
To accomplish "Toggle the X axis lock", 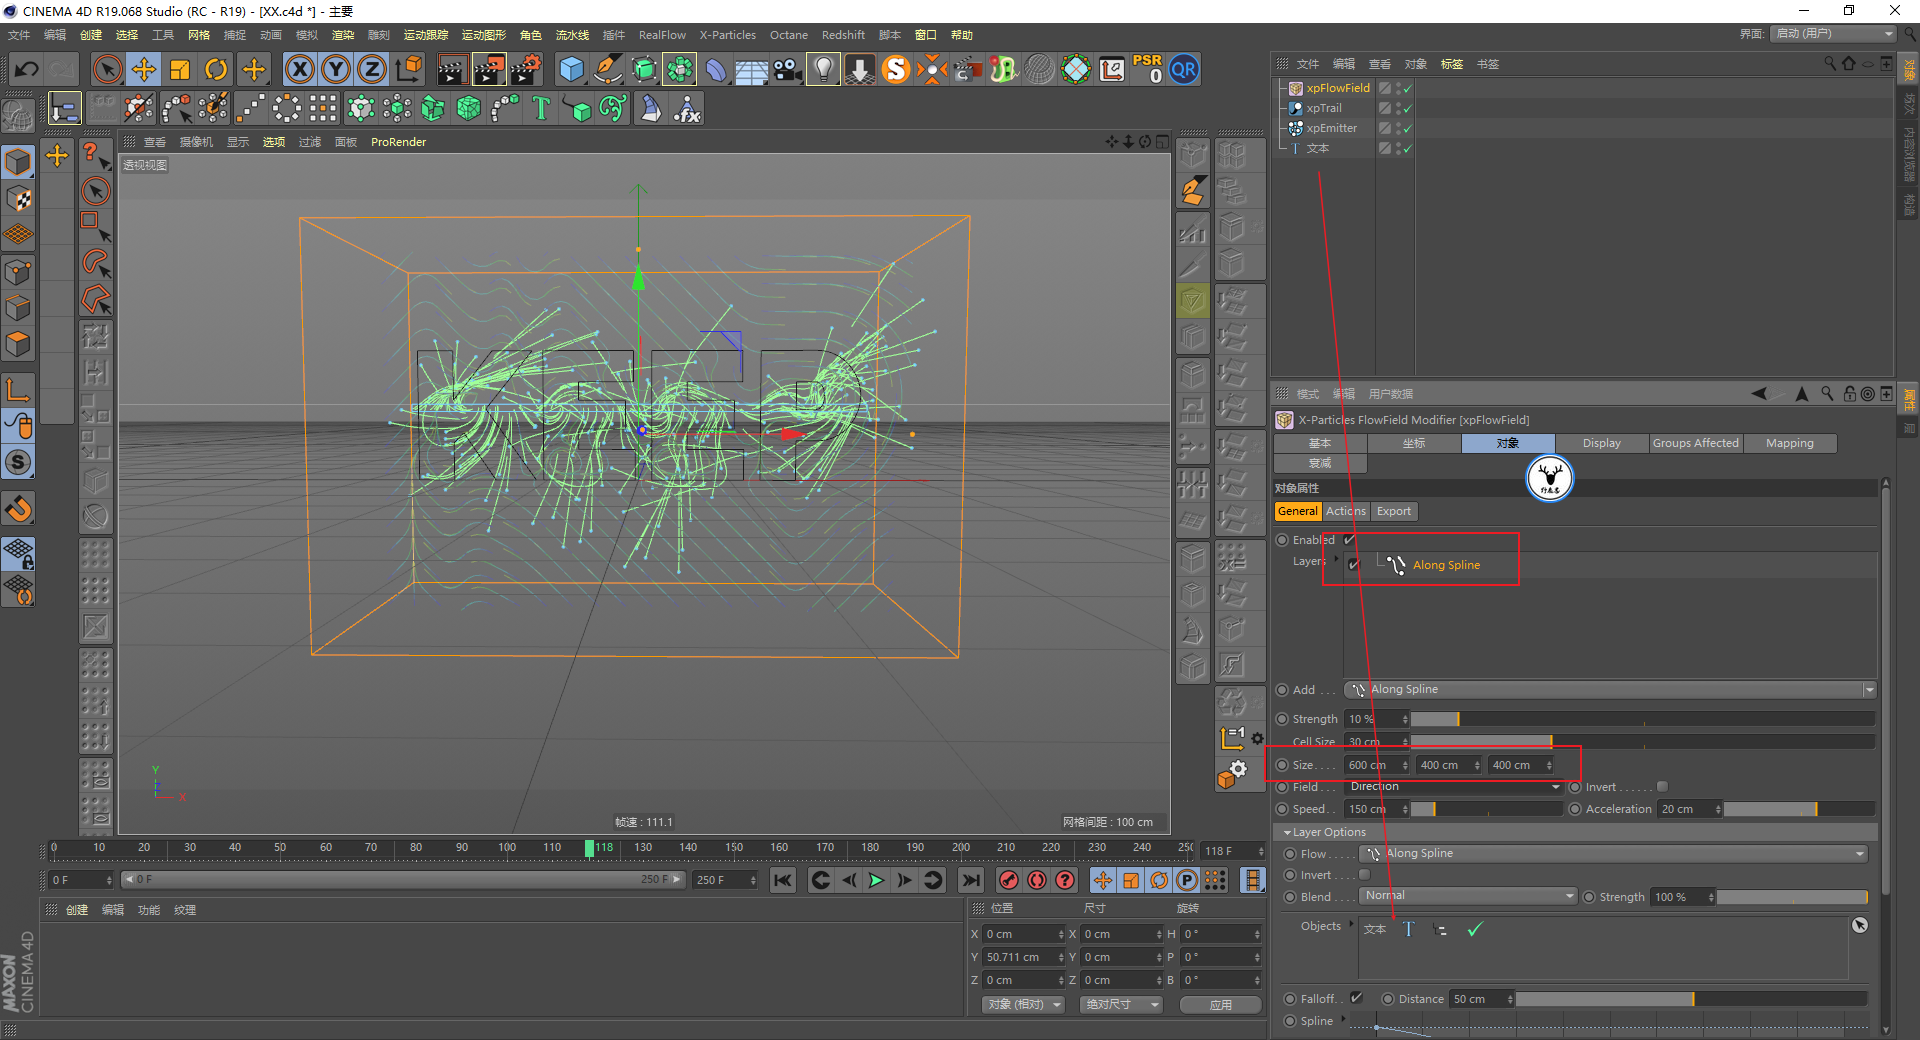I will click(x=299, y=69).
